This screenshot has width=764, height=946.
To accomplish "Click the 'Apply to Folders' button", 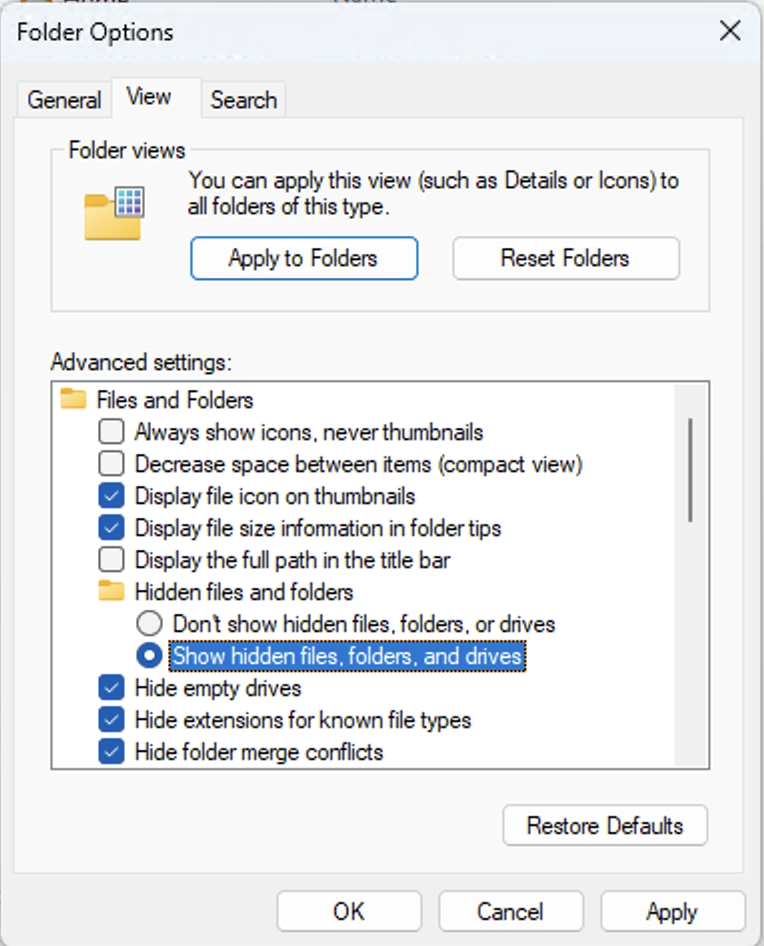I will (303, 258).
